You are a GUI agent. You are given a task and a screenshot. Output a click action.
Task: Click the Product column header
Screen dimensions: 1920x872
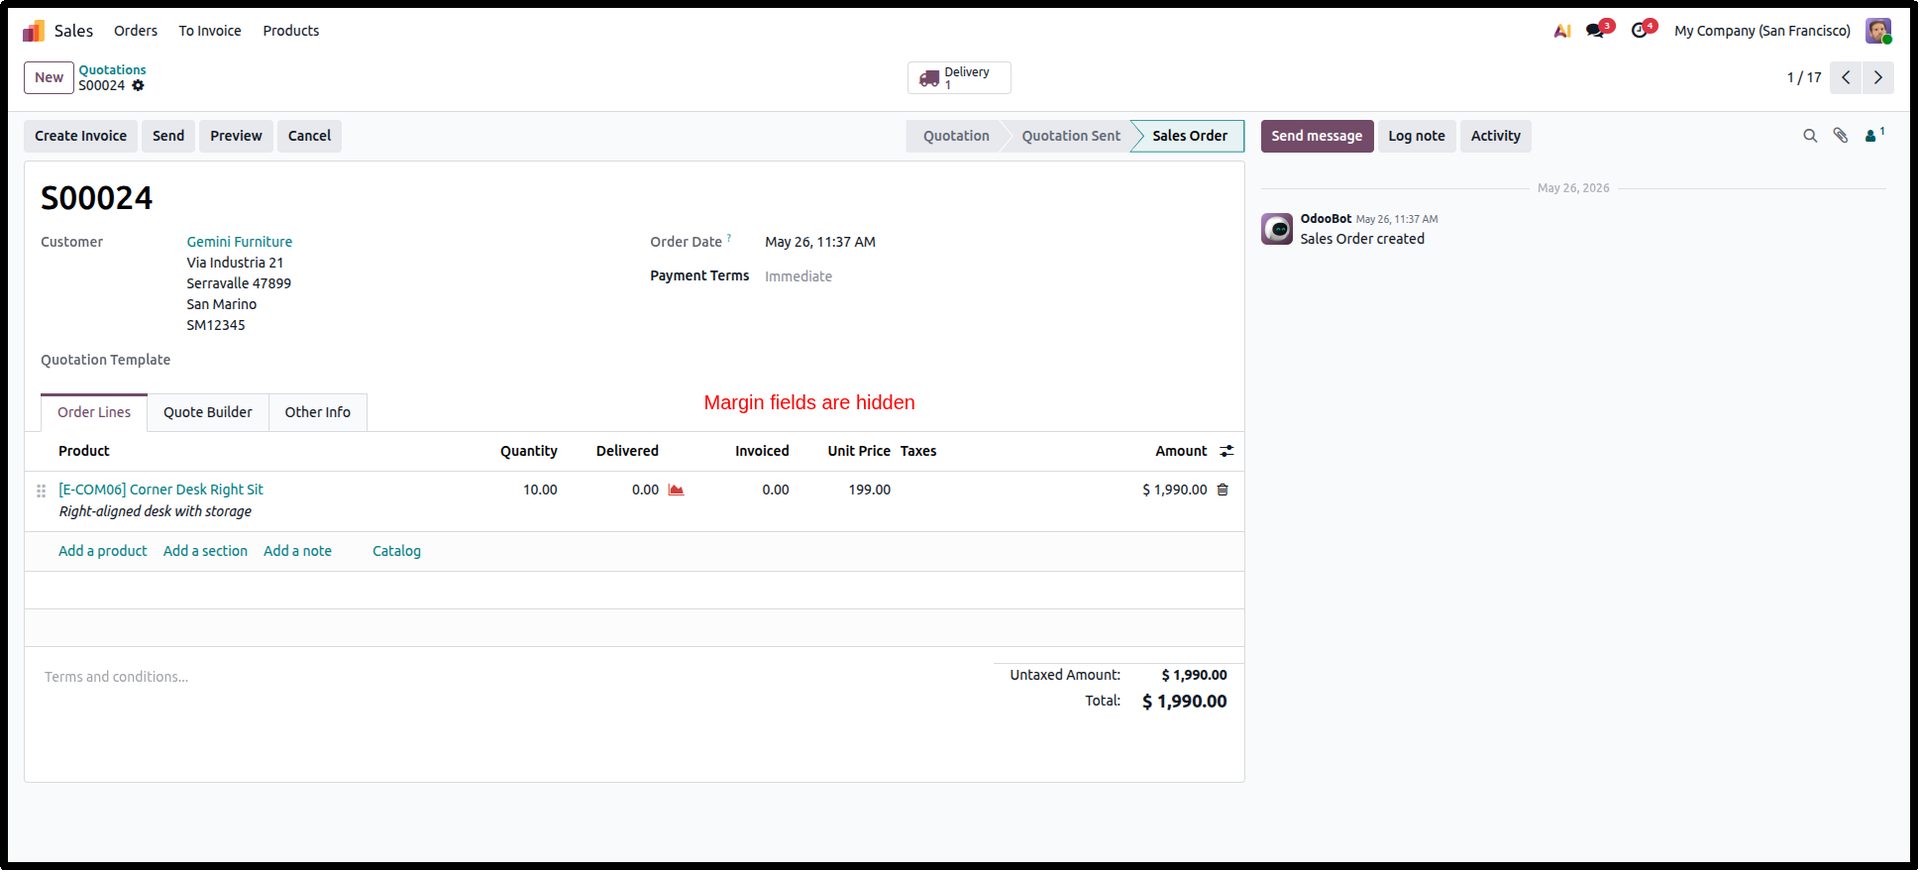click(84, 452)
